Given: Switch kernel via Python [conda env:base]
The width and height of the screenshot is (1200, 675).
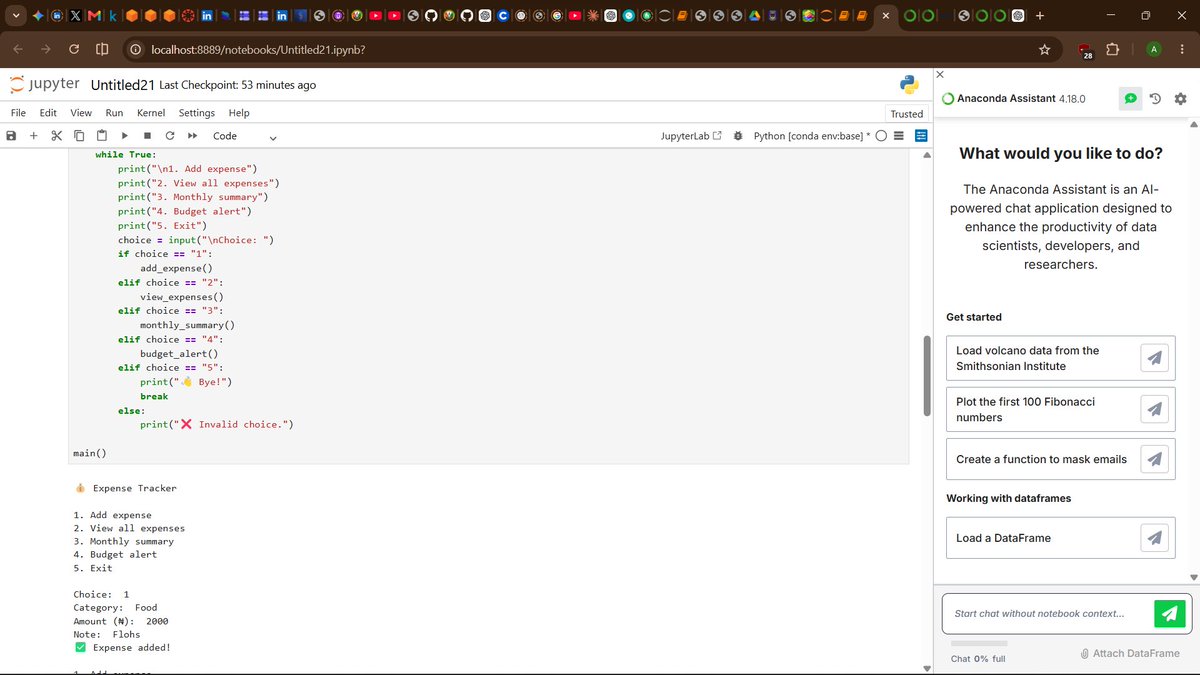Looking at the screenshot, I should [811, 136].
